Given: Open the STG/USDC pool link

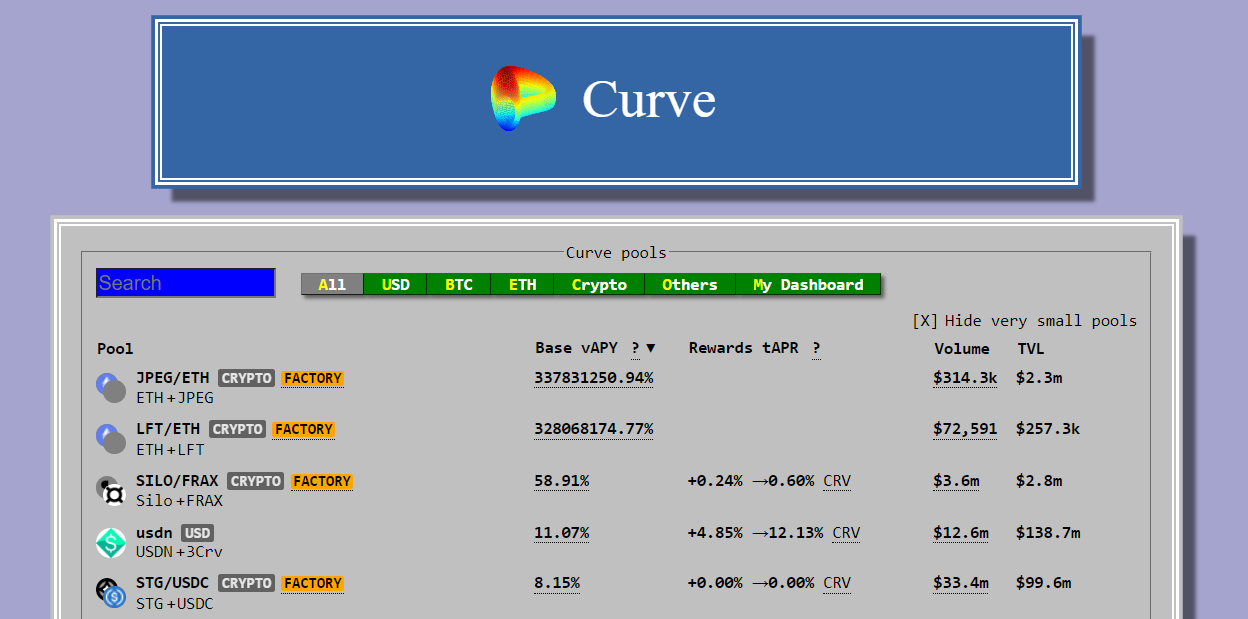Looking at the screenshot, I should [173, 583].
